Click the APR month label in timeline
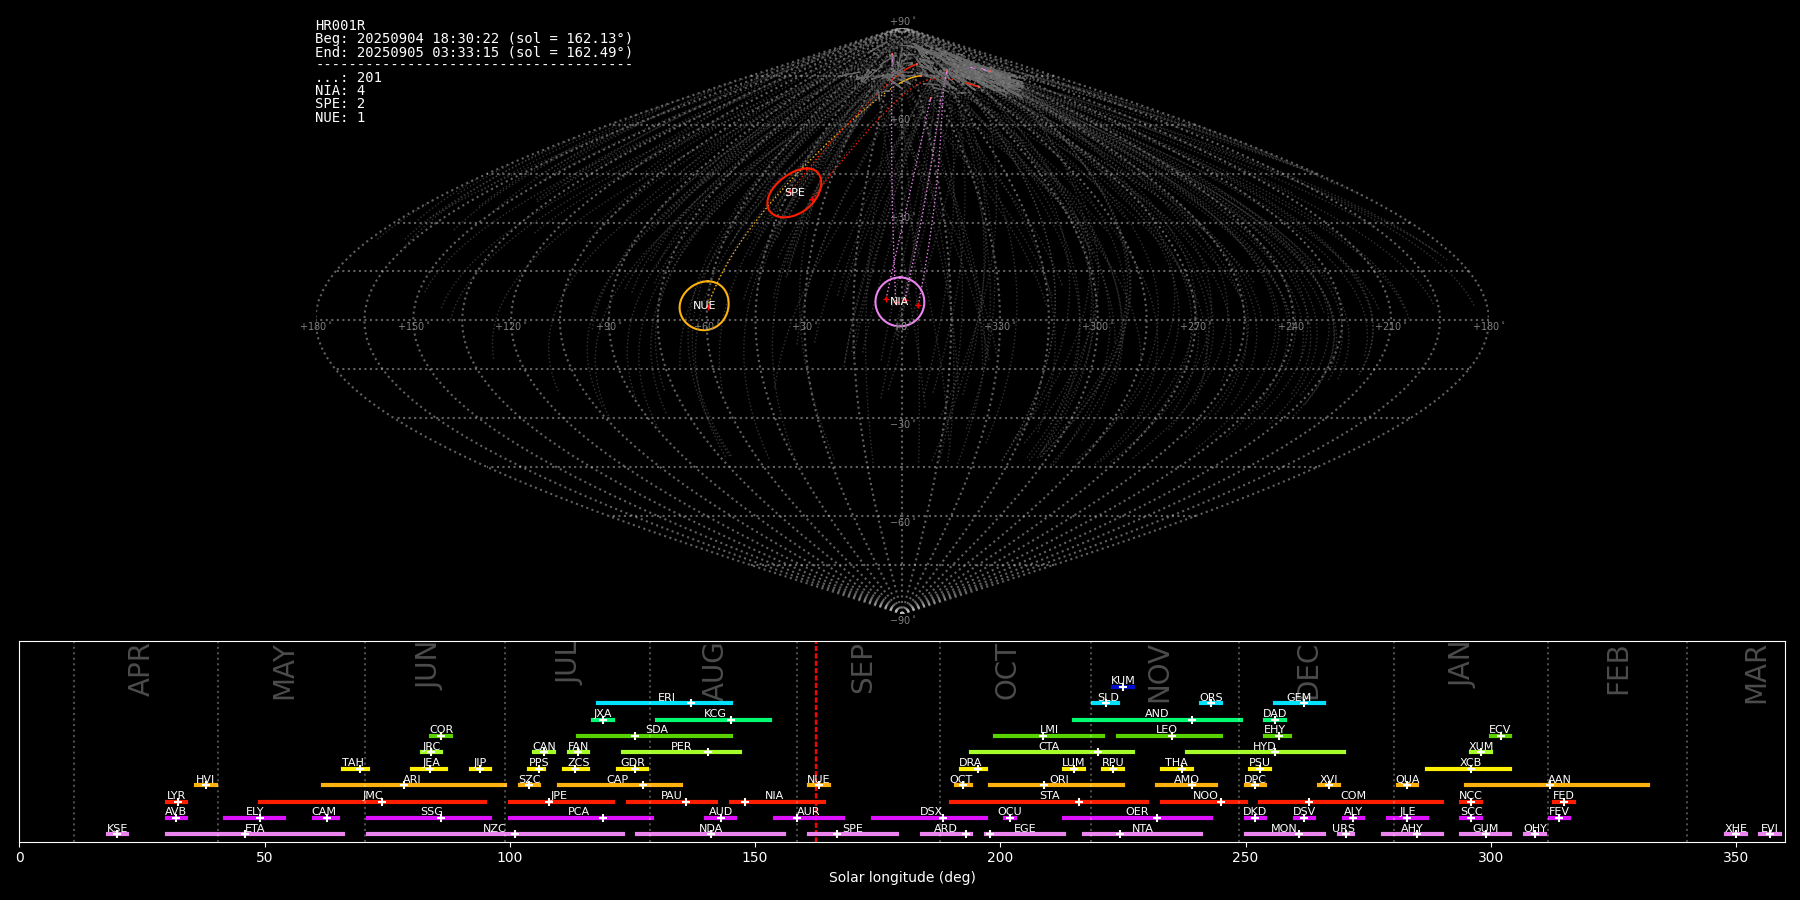The image size is (1800, 900). (139, 670)
